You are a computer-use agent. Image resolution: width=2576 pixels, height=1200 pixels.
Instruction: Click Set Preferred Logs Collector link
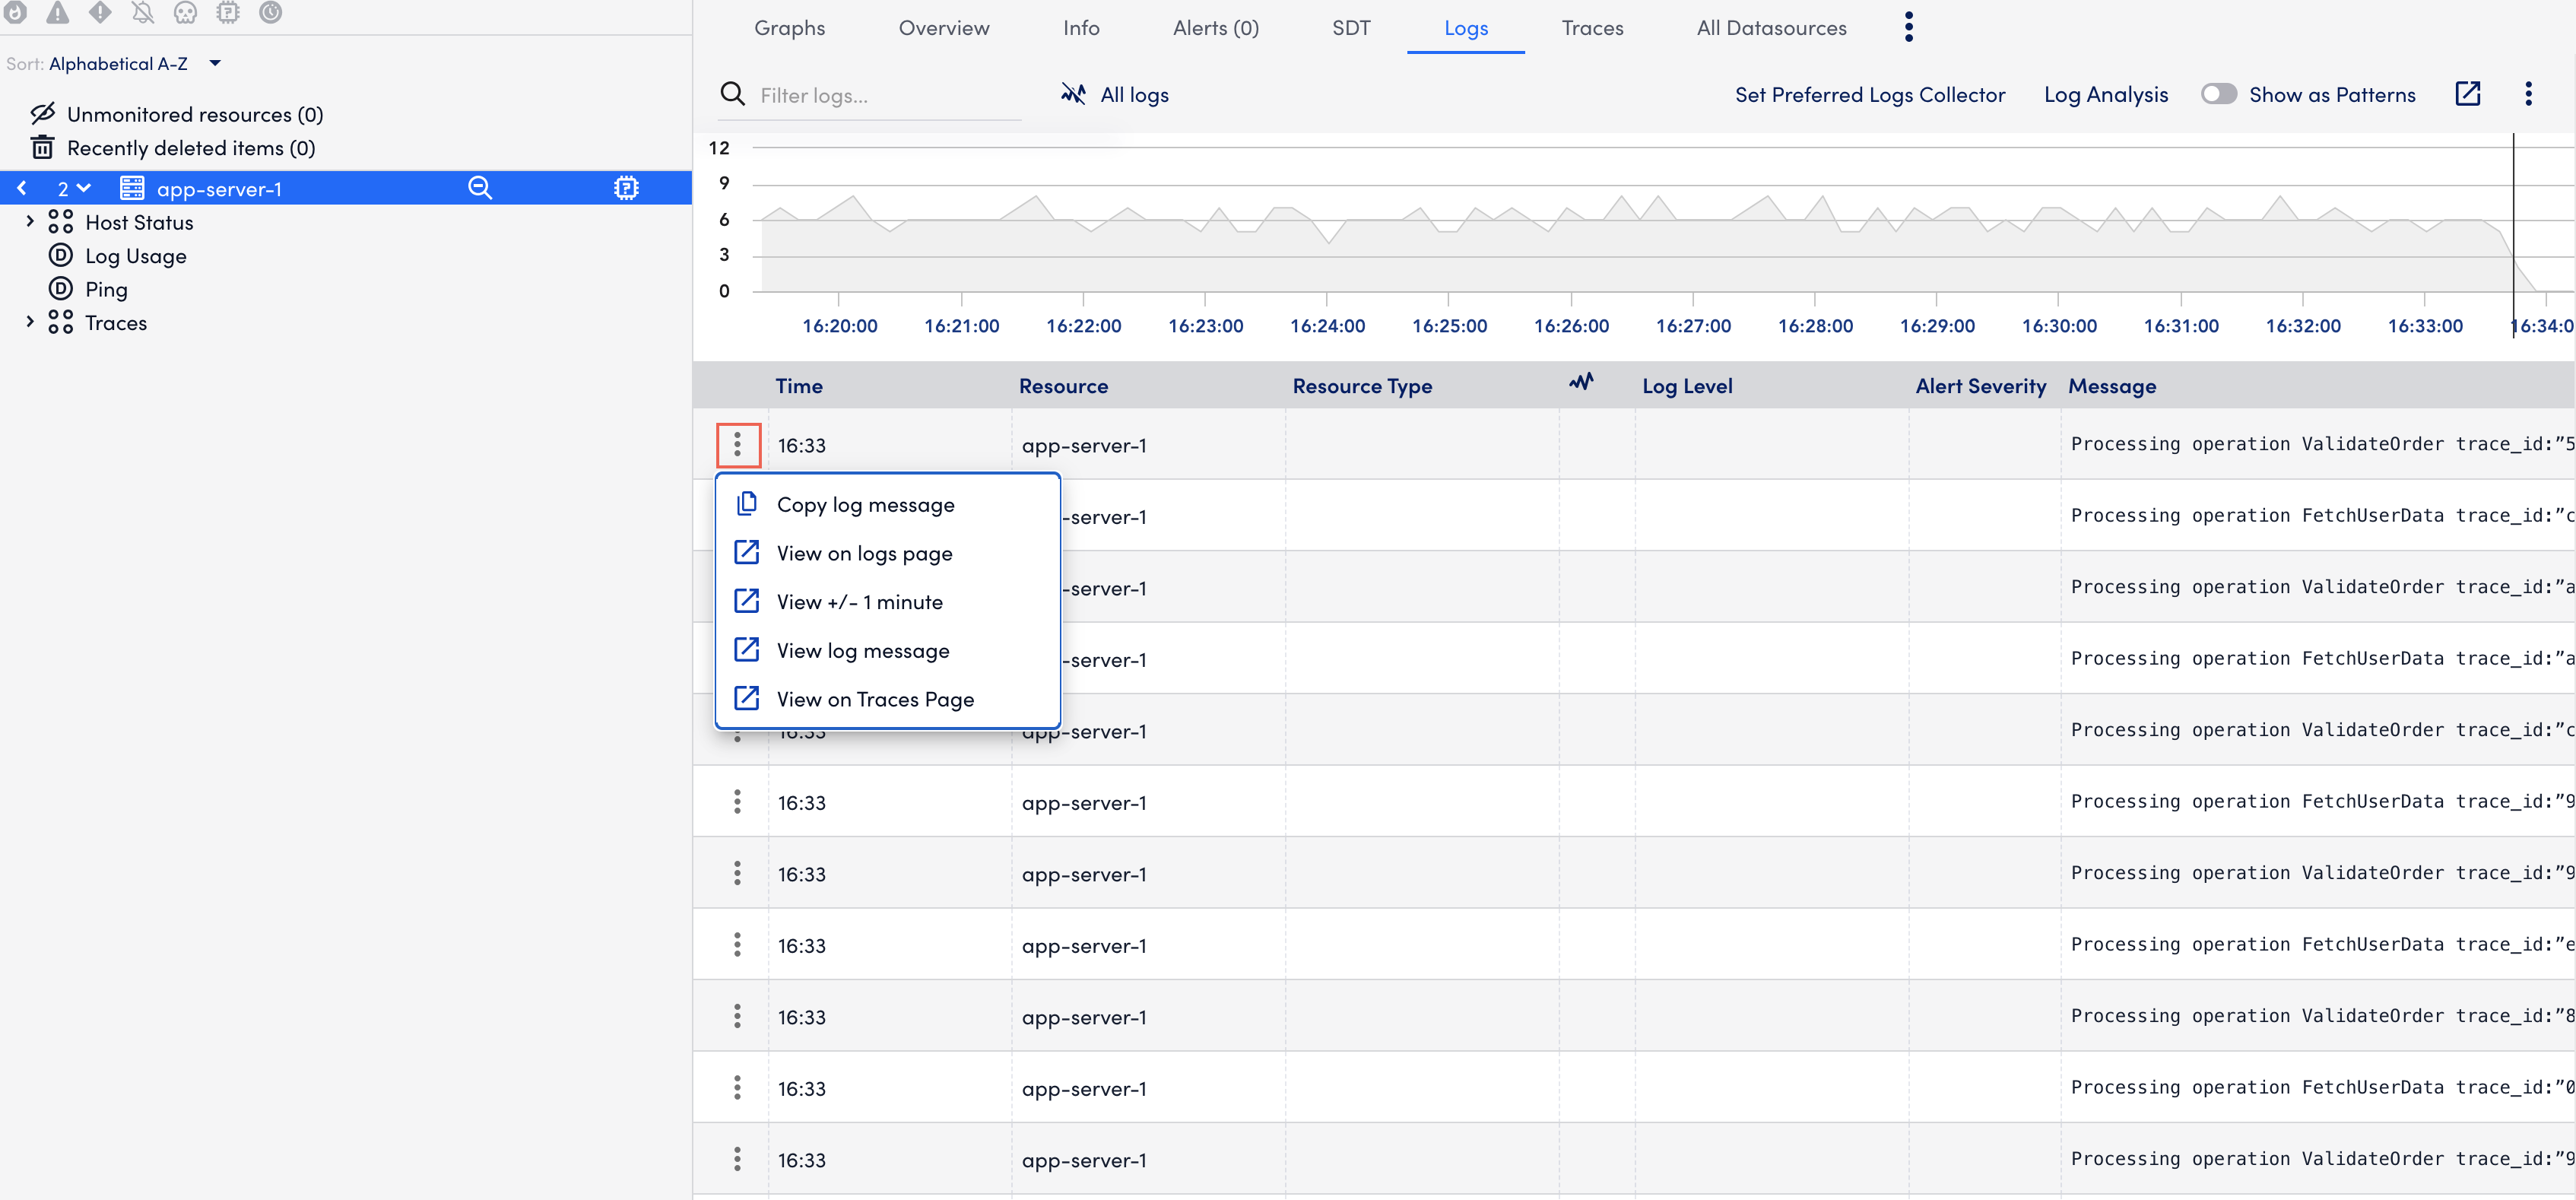1869,95
